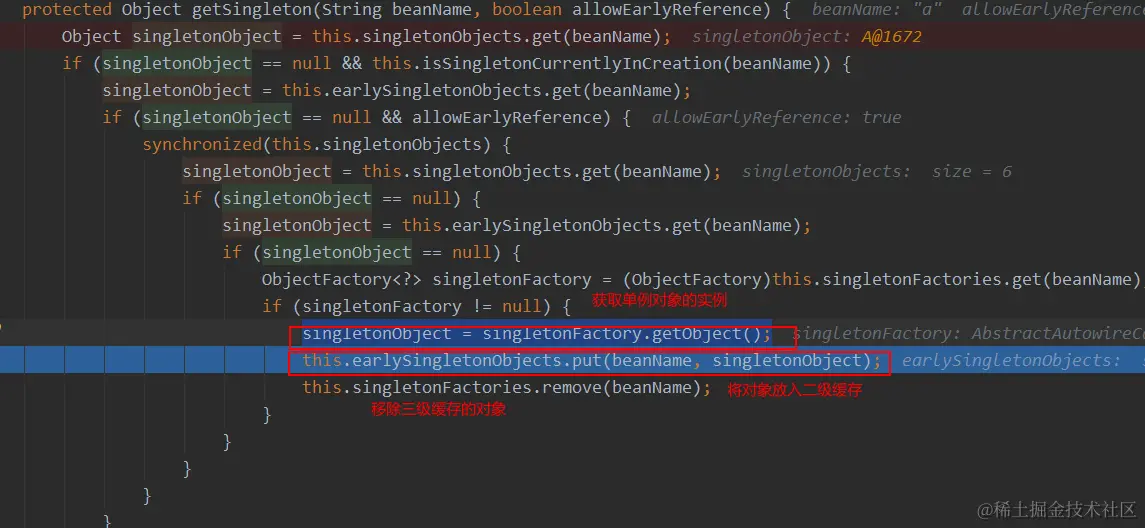1145x528 pixels.
Task: Click isSingletonCurrentlyInCreation in the if condition
Action: pyautogui.click(x=572, y=64)
